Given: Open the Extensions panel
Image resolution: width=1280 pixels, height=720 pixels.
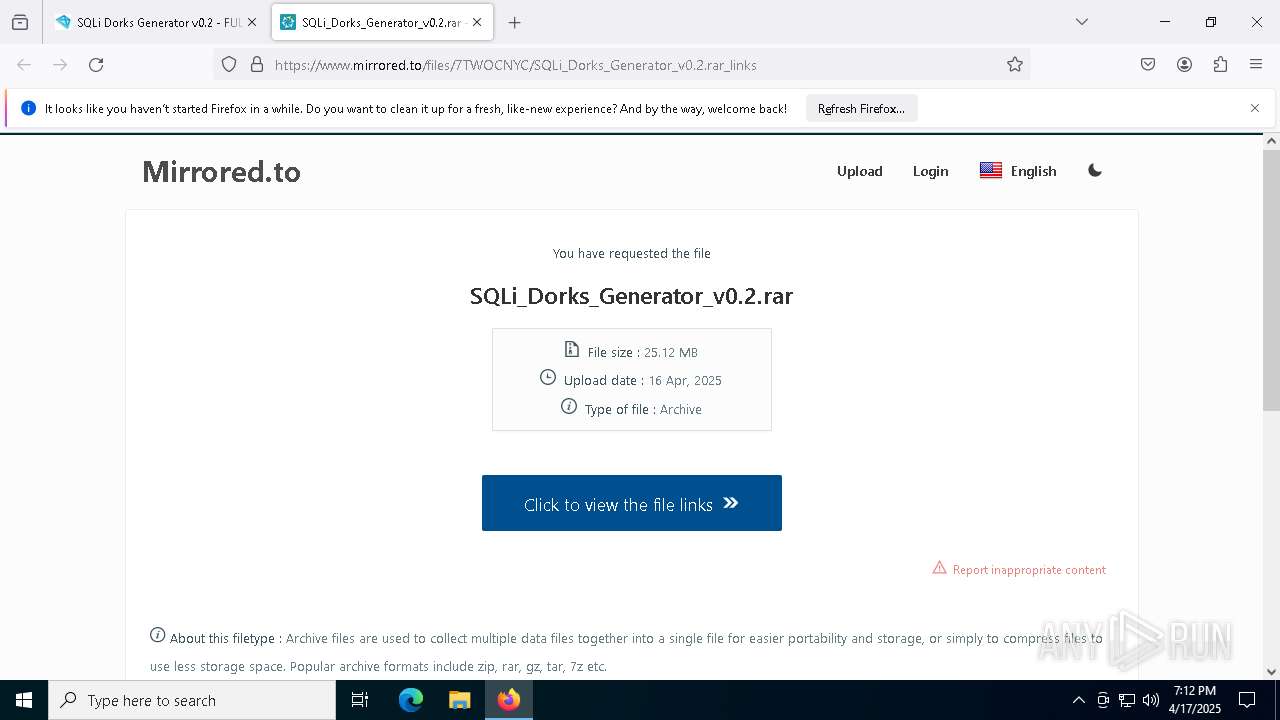Looking at the screenshot, I should [x=1220, y=65].
